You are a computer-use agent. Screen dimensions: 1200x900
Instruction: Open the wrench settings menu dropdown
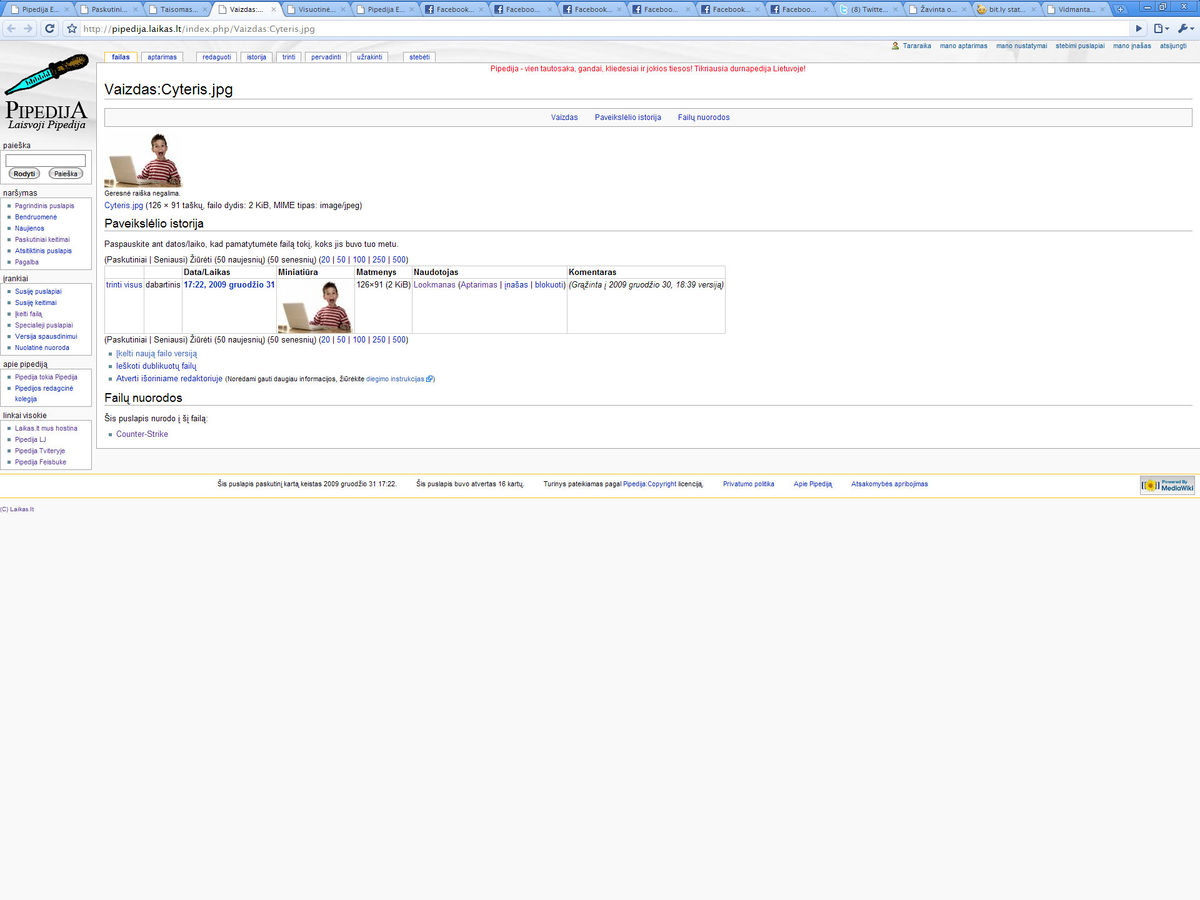[x=1184, y=28]
